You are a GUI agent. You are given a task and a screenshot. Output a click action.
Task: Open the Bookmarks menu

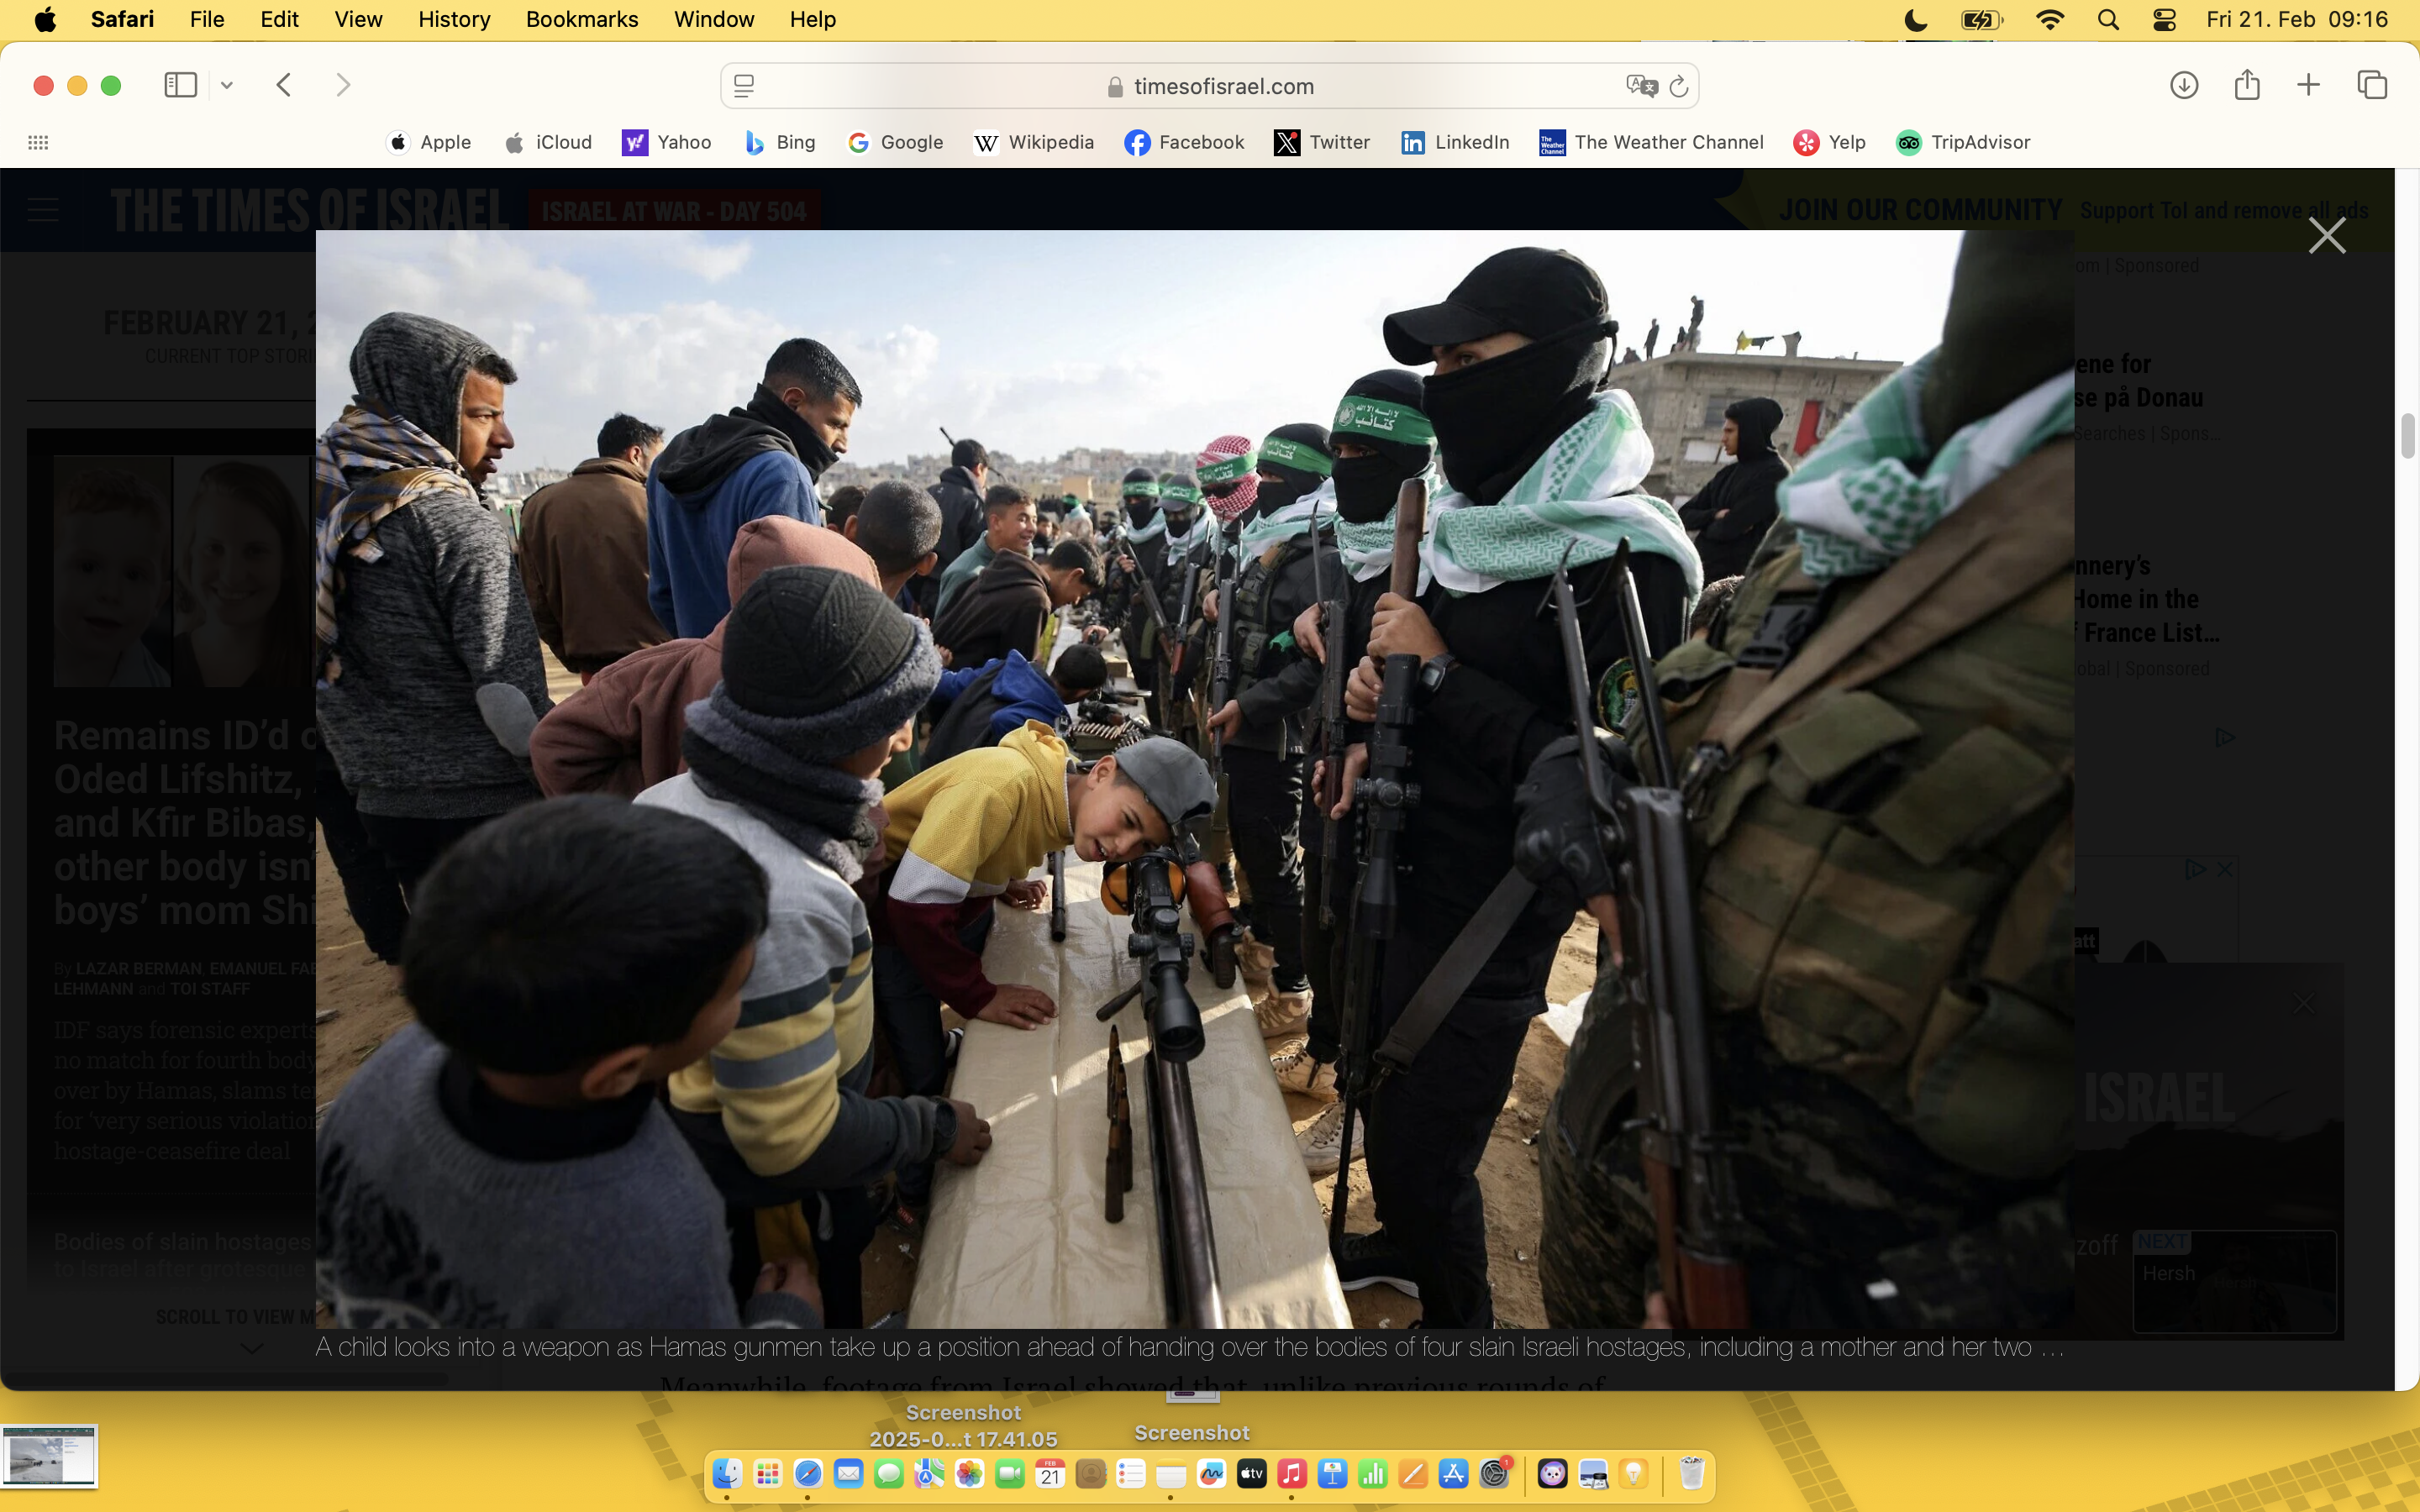582,19
